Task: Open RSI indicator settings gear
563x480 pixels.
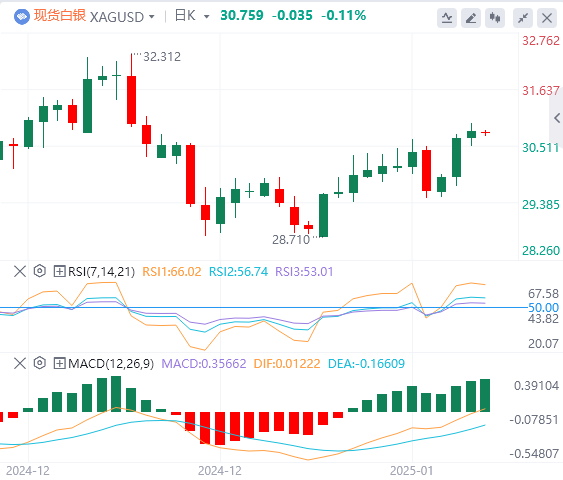Action: click(39, 271)
